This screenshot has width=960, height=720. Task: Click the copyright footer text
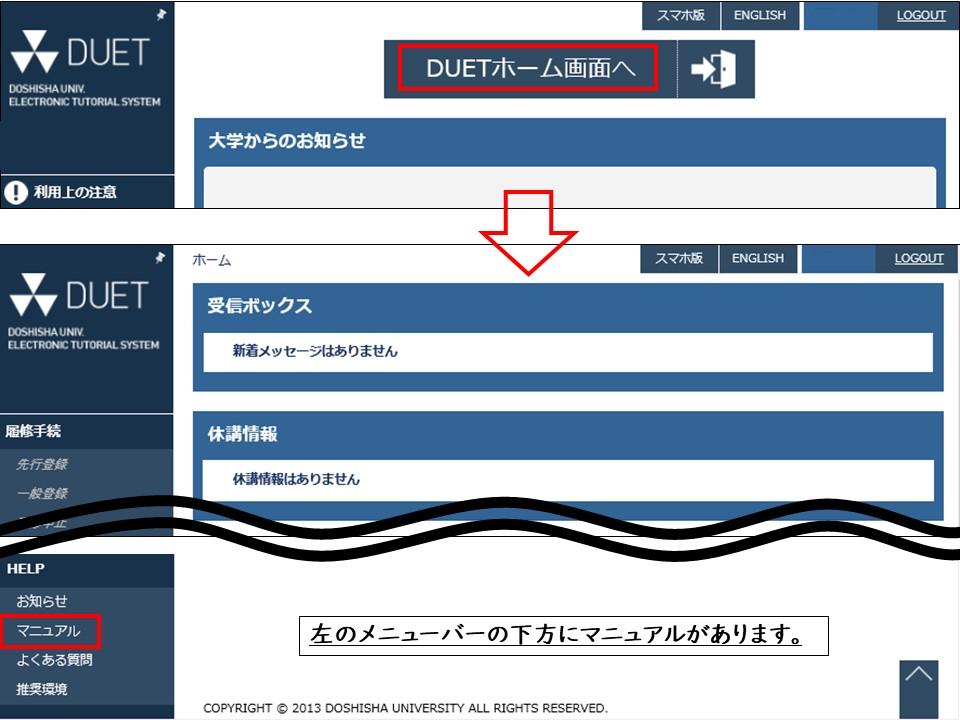coord(405,708)
